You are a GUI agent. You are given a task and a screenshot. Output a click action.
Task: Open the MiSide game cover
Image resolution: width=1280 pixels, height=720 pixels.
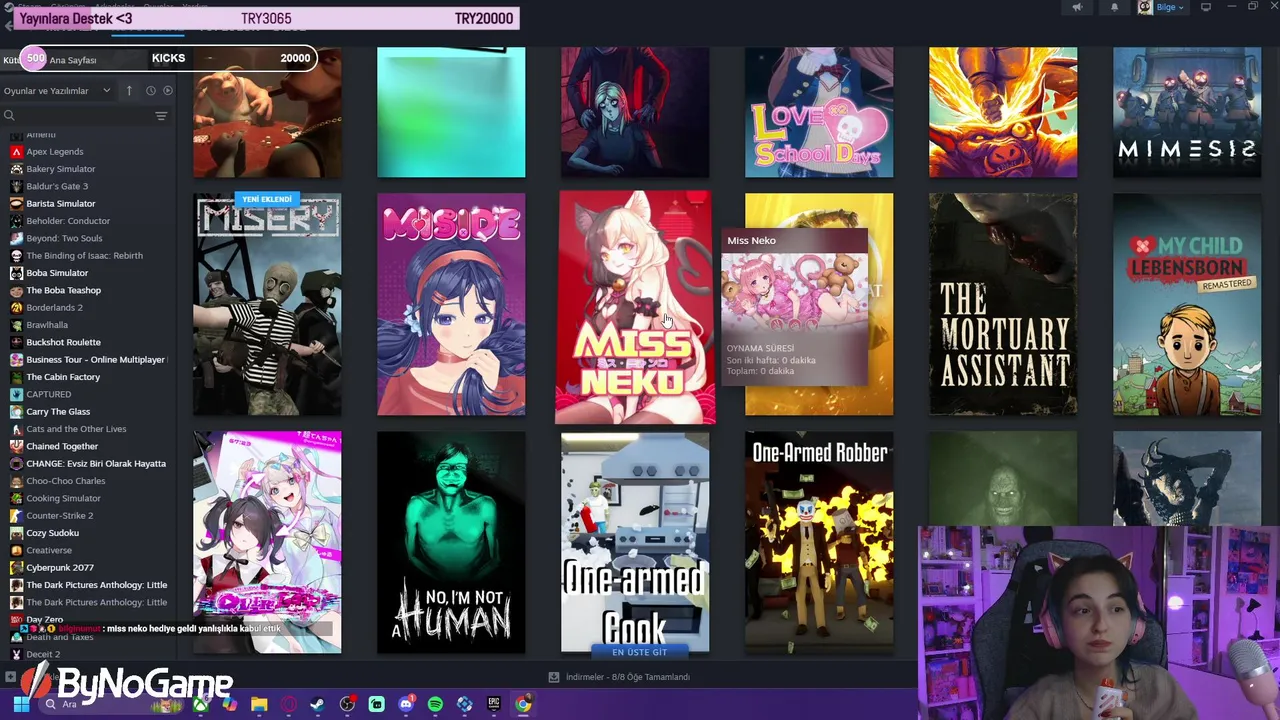click(451, 305)
